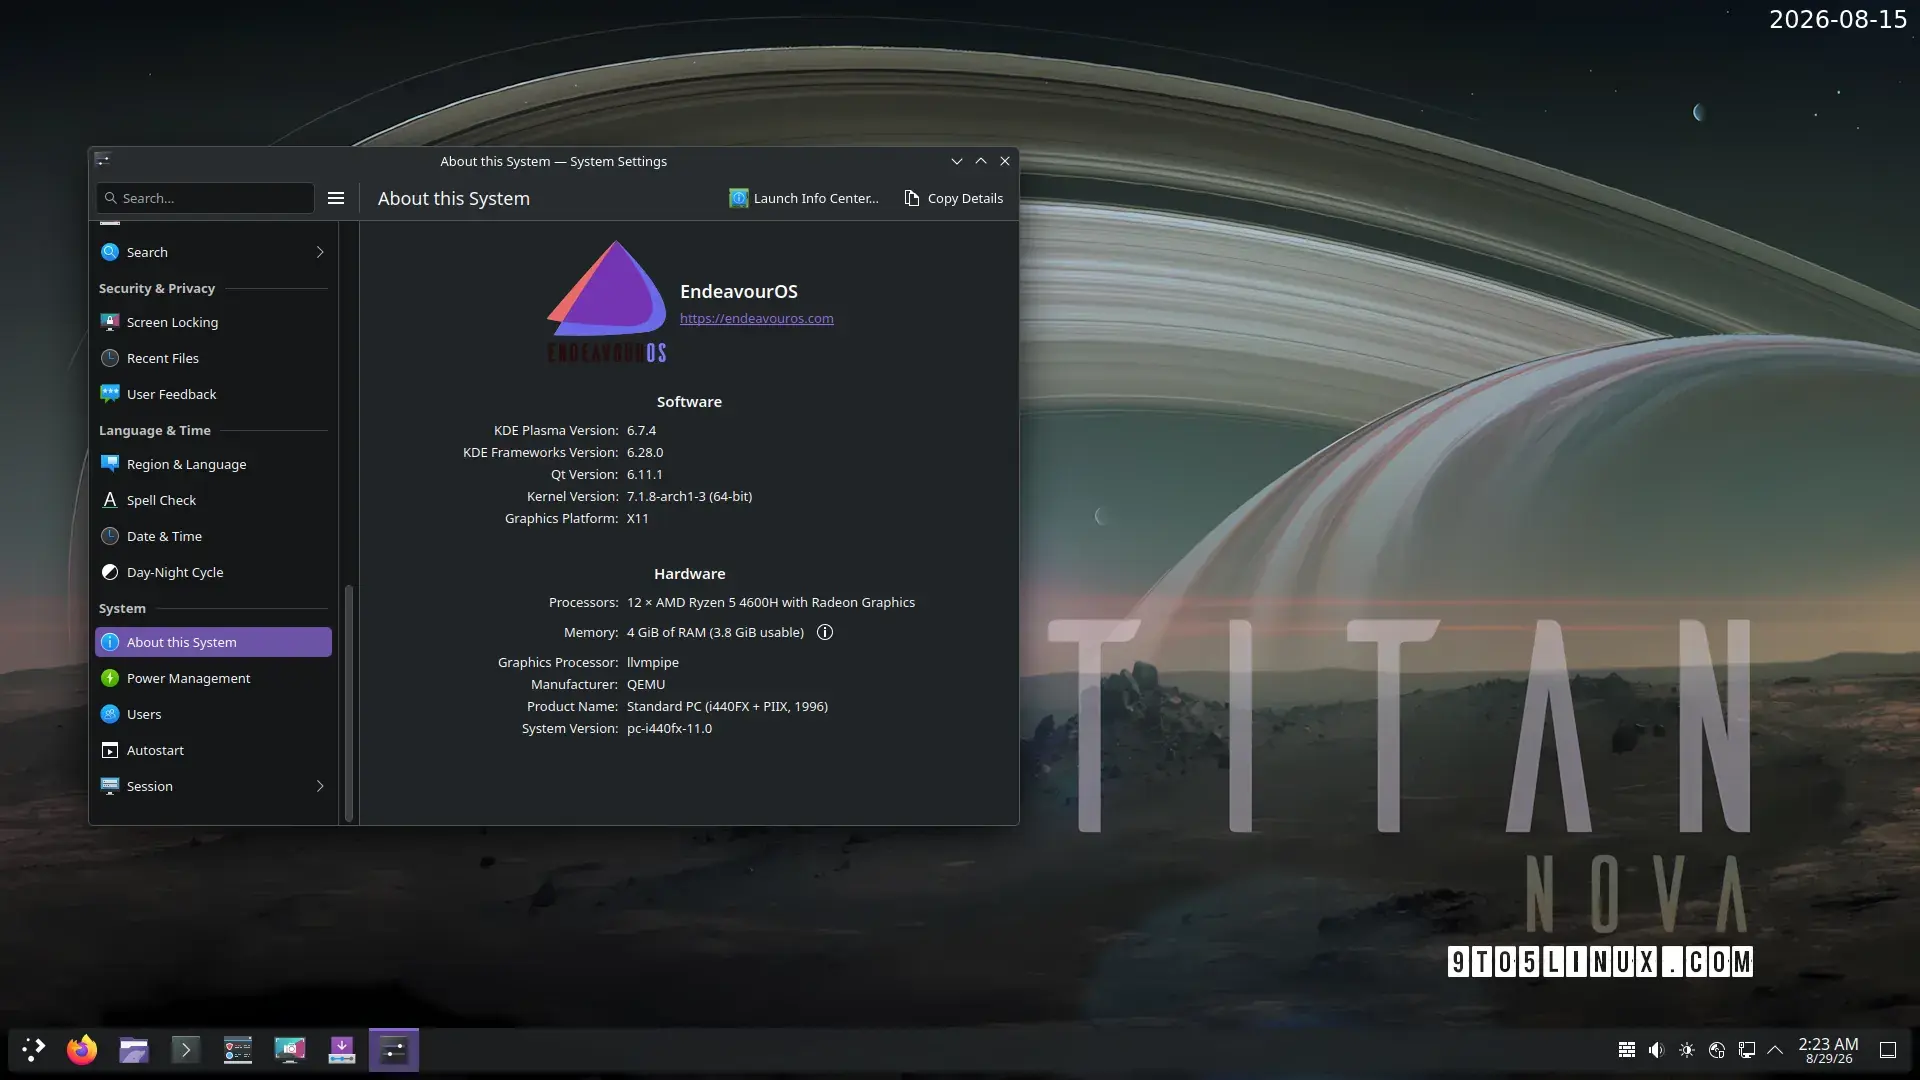
Task: Select About this System in sidebar
Action: [213, 642]
